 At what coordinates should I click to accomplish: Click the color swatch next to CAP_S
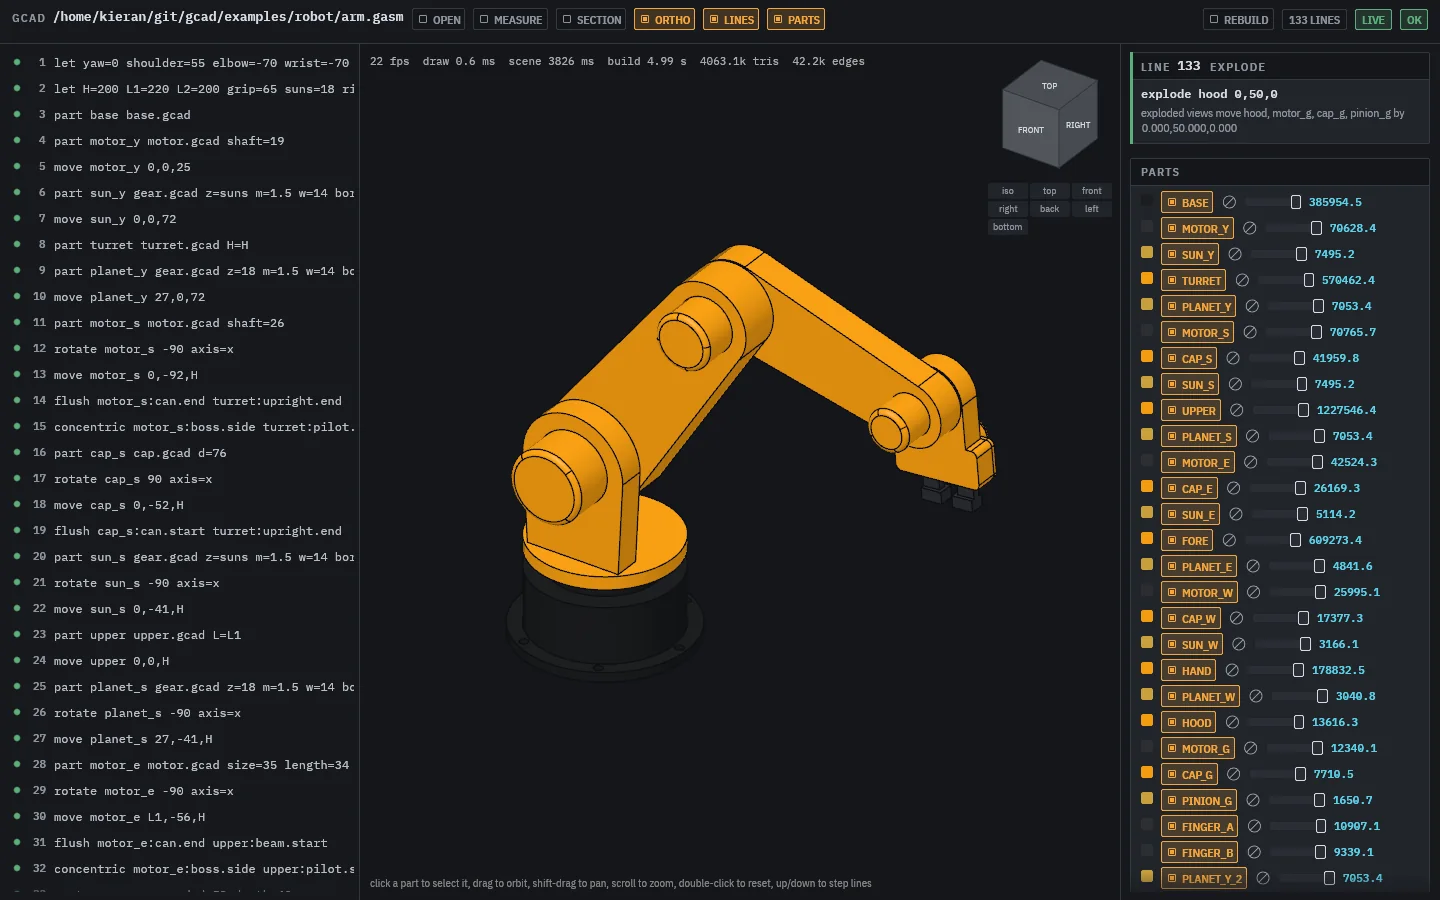(x=1147, y=357)
